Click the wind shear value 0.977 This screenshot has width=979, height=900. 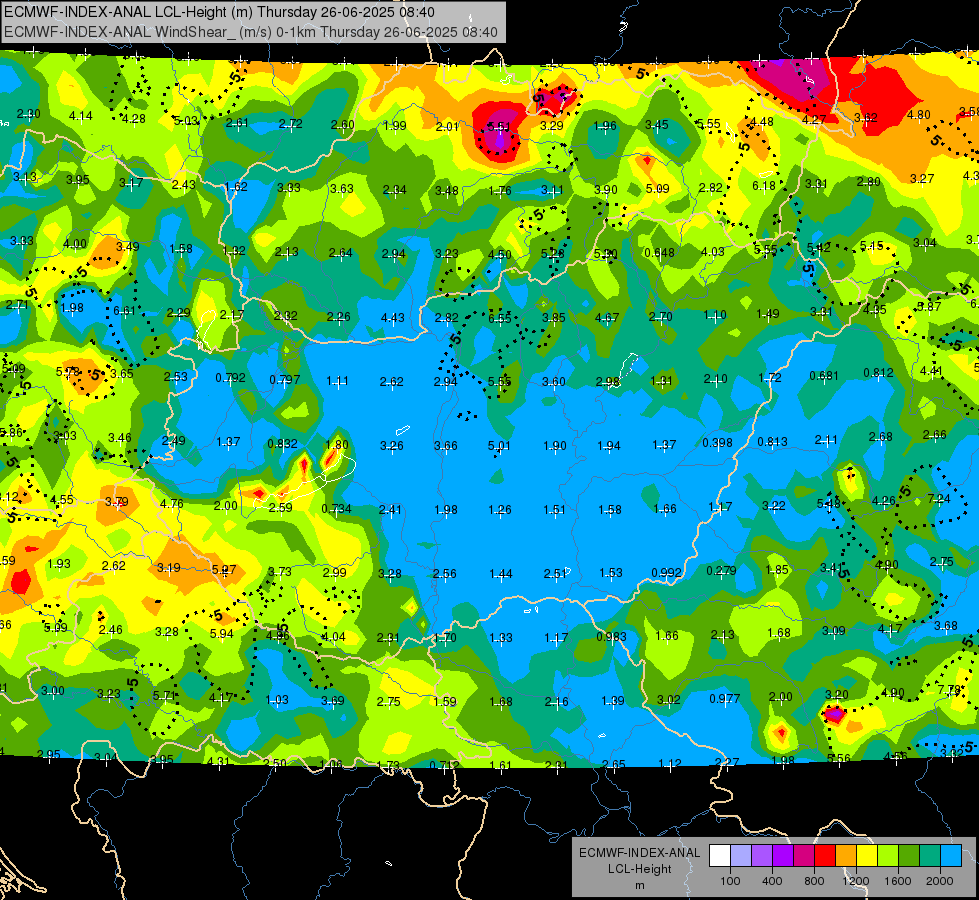pos(724,698)
